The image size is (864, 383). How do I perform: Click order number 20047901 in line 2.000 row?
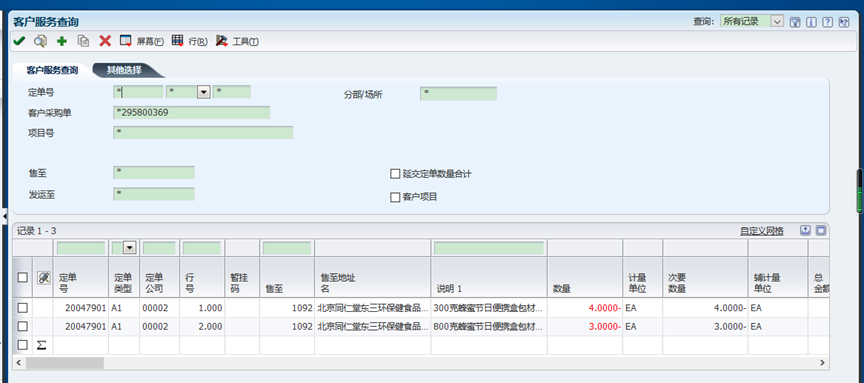point(85,326)
